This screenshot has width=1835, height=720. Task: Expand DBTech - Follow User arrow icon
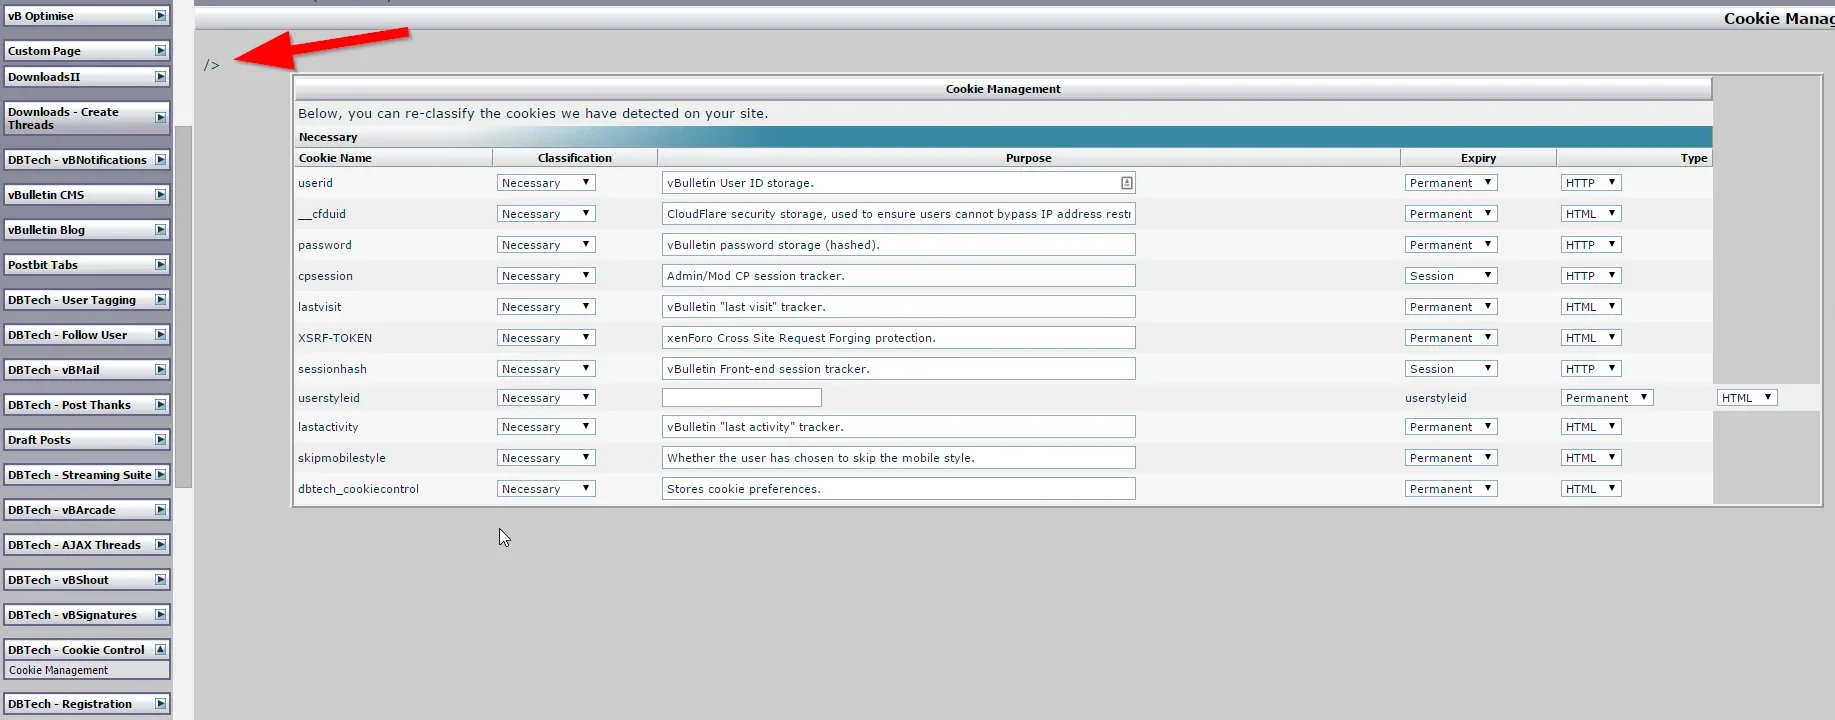160,335
